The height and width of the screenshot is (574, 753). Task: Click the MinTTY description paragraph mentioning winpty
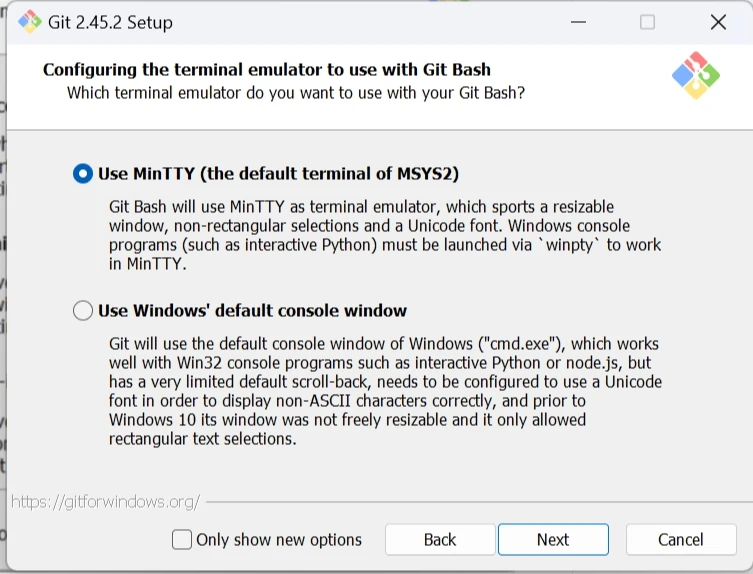[385, 235]
